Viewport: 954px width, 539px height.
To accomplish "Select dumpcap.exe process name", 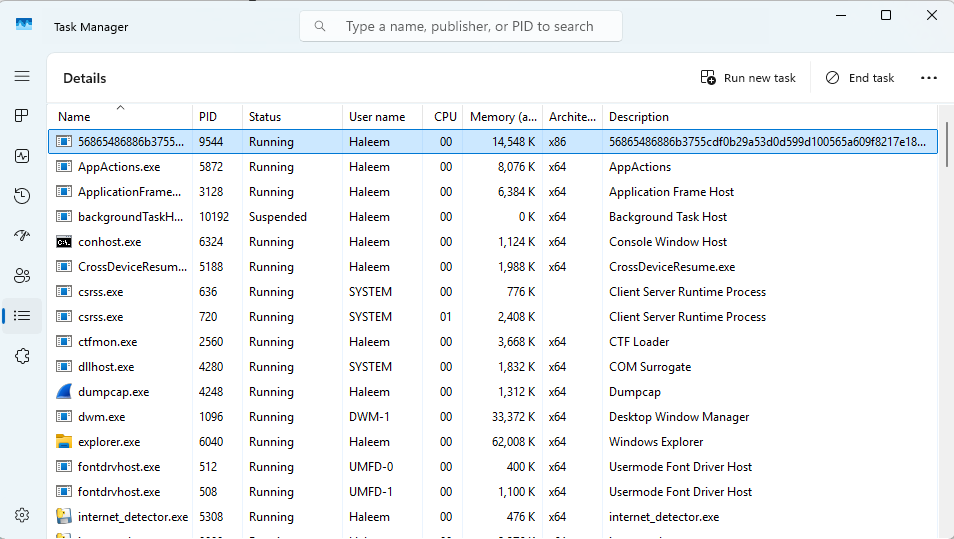I will pyautogui.click(x=114, y=392).
